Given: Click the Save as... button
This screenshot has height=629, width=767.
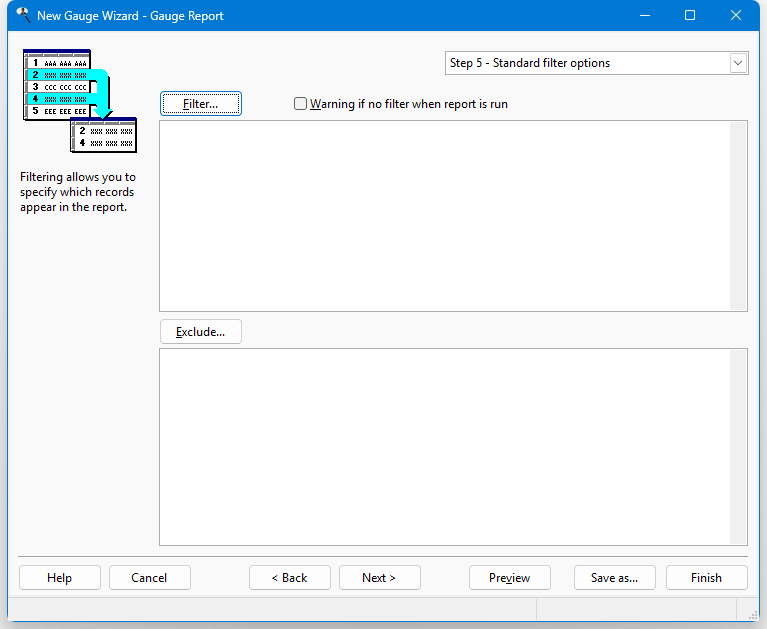Looking at the screenshot, I should pos(614,578).
